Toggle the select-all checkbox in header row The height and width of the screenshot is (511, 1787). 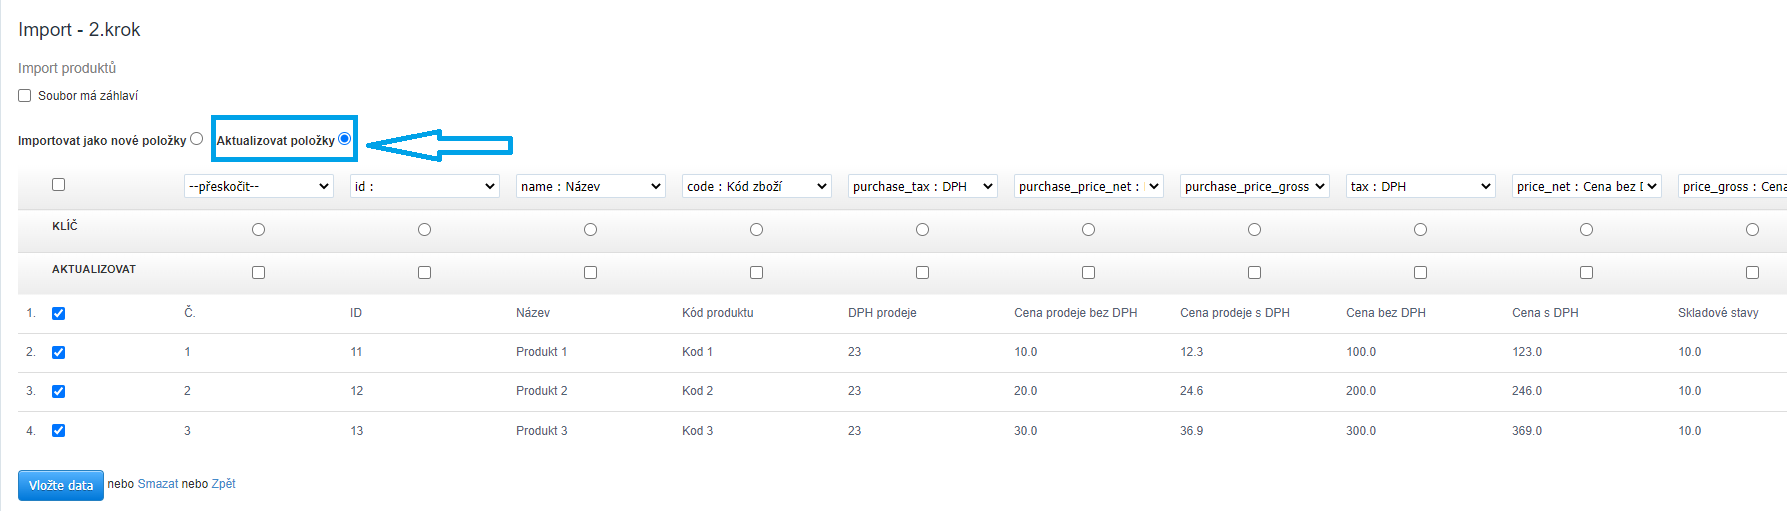(59, 185)
